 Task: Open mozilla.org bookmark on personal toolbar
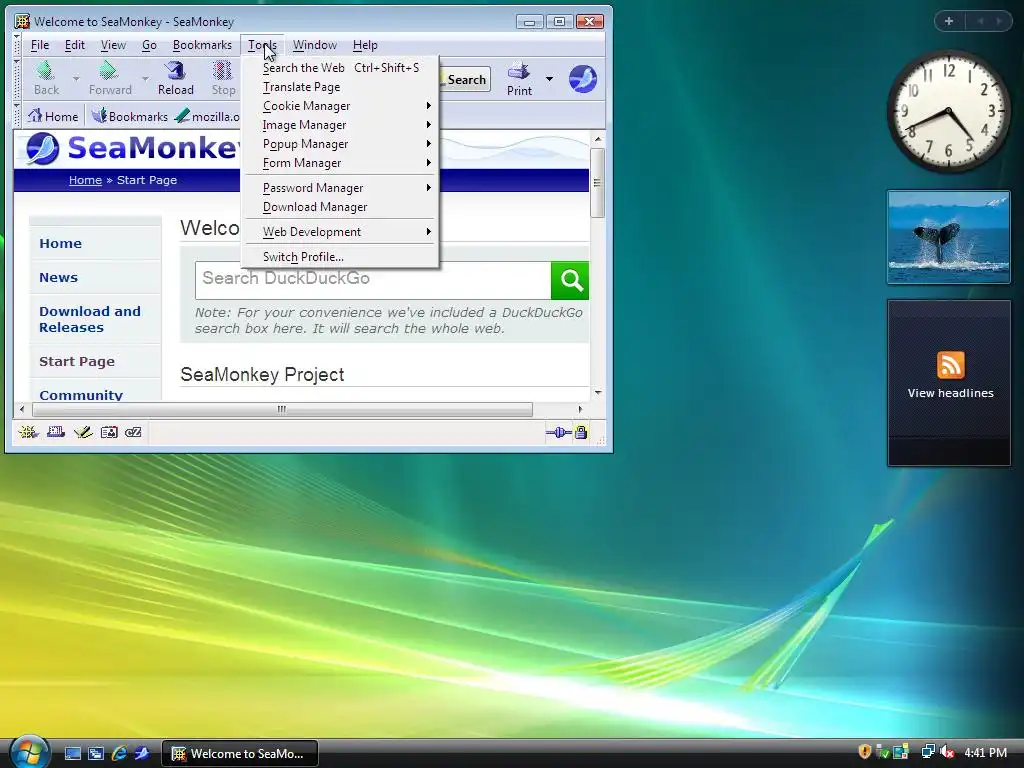point(208,116)
